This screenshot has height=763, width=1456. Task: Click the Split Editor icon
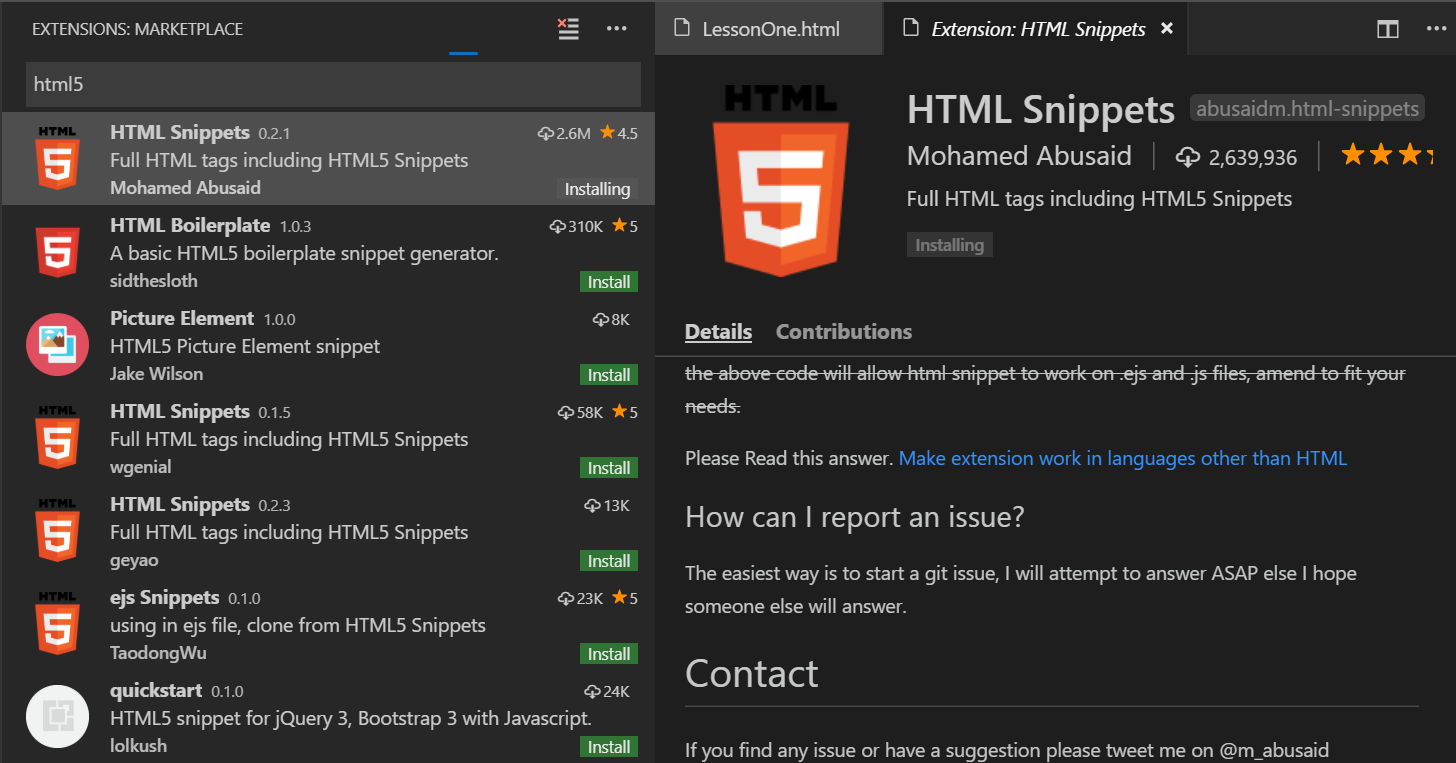[x=1387, y=29]
